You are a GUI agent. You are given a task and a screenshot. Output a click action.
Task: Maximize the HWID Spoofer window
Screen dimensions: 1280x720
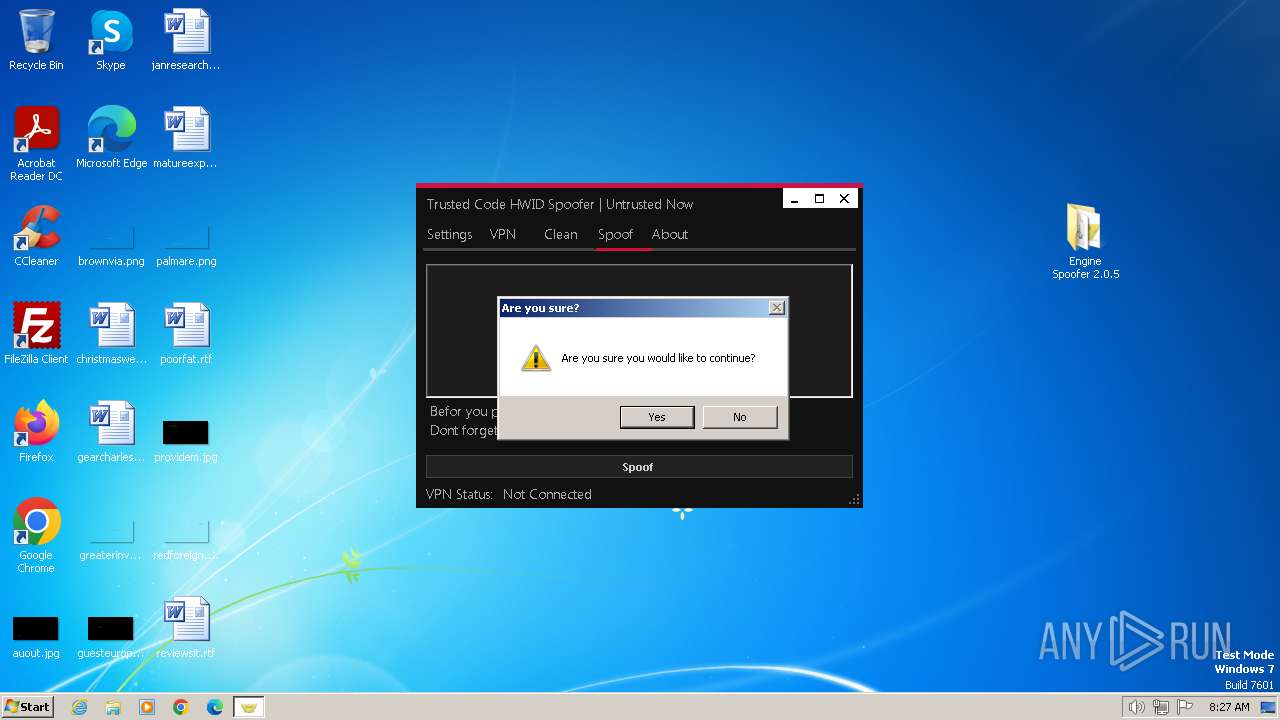point(819,199)
